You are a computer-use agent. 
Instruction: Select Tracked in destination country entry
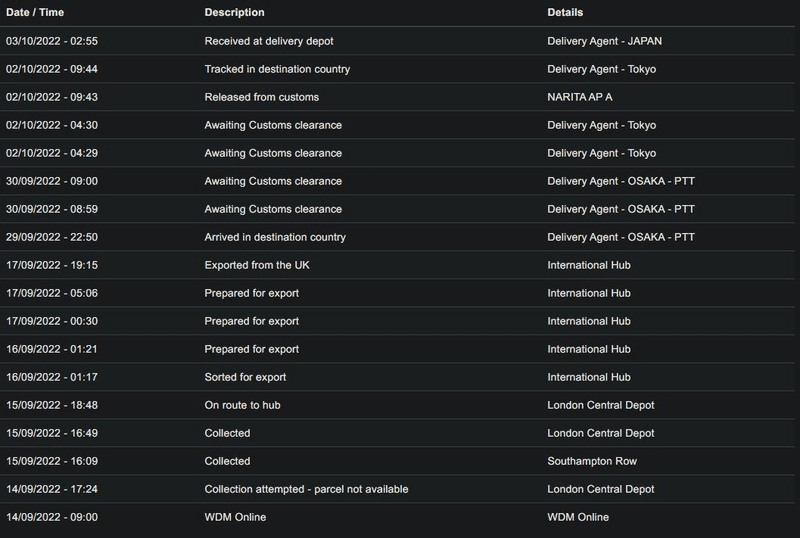[x=277, y=69]
